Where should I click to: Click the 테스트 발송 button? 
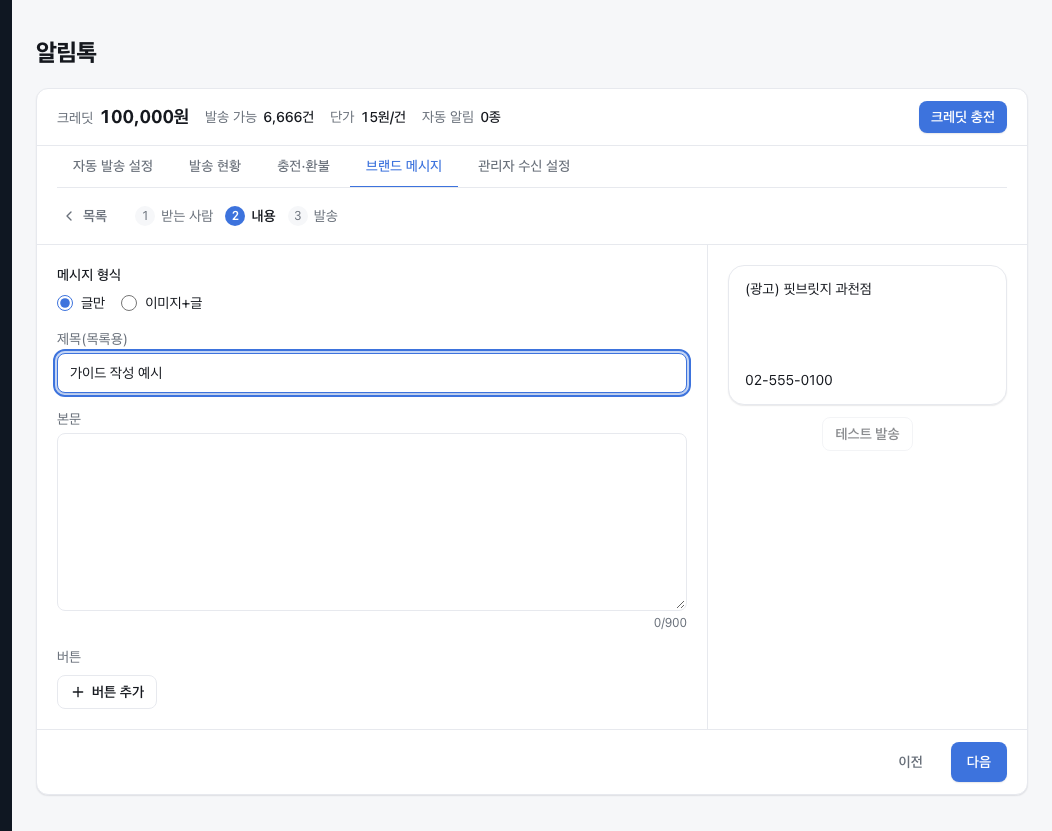click(x=867, y=434)
